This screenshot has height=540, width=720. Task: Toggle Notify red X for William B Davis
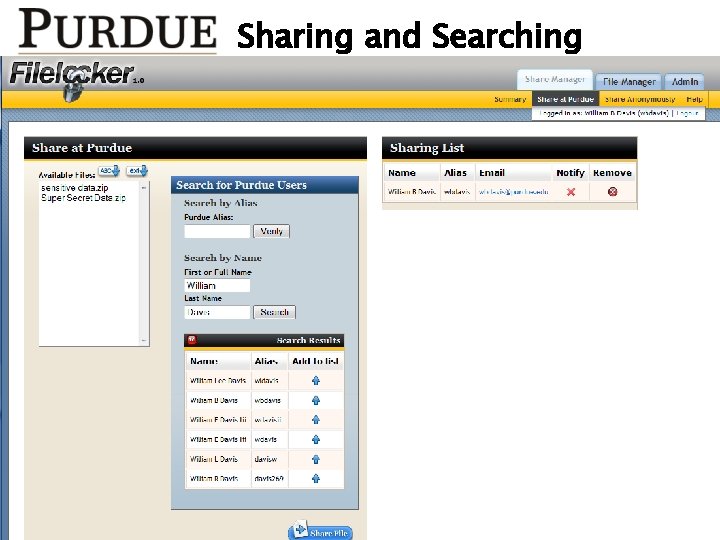(571, 191)
